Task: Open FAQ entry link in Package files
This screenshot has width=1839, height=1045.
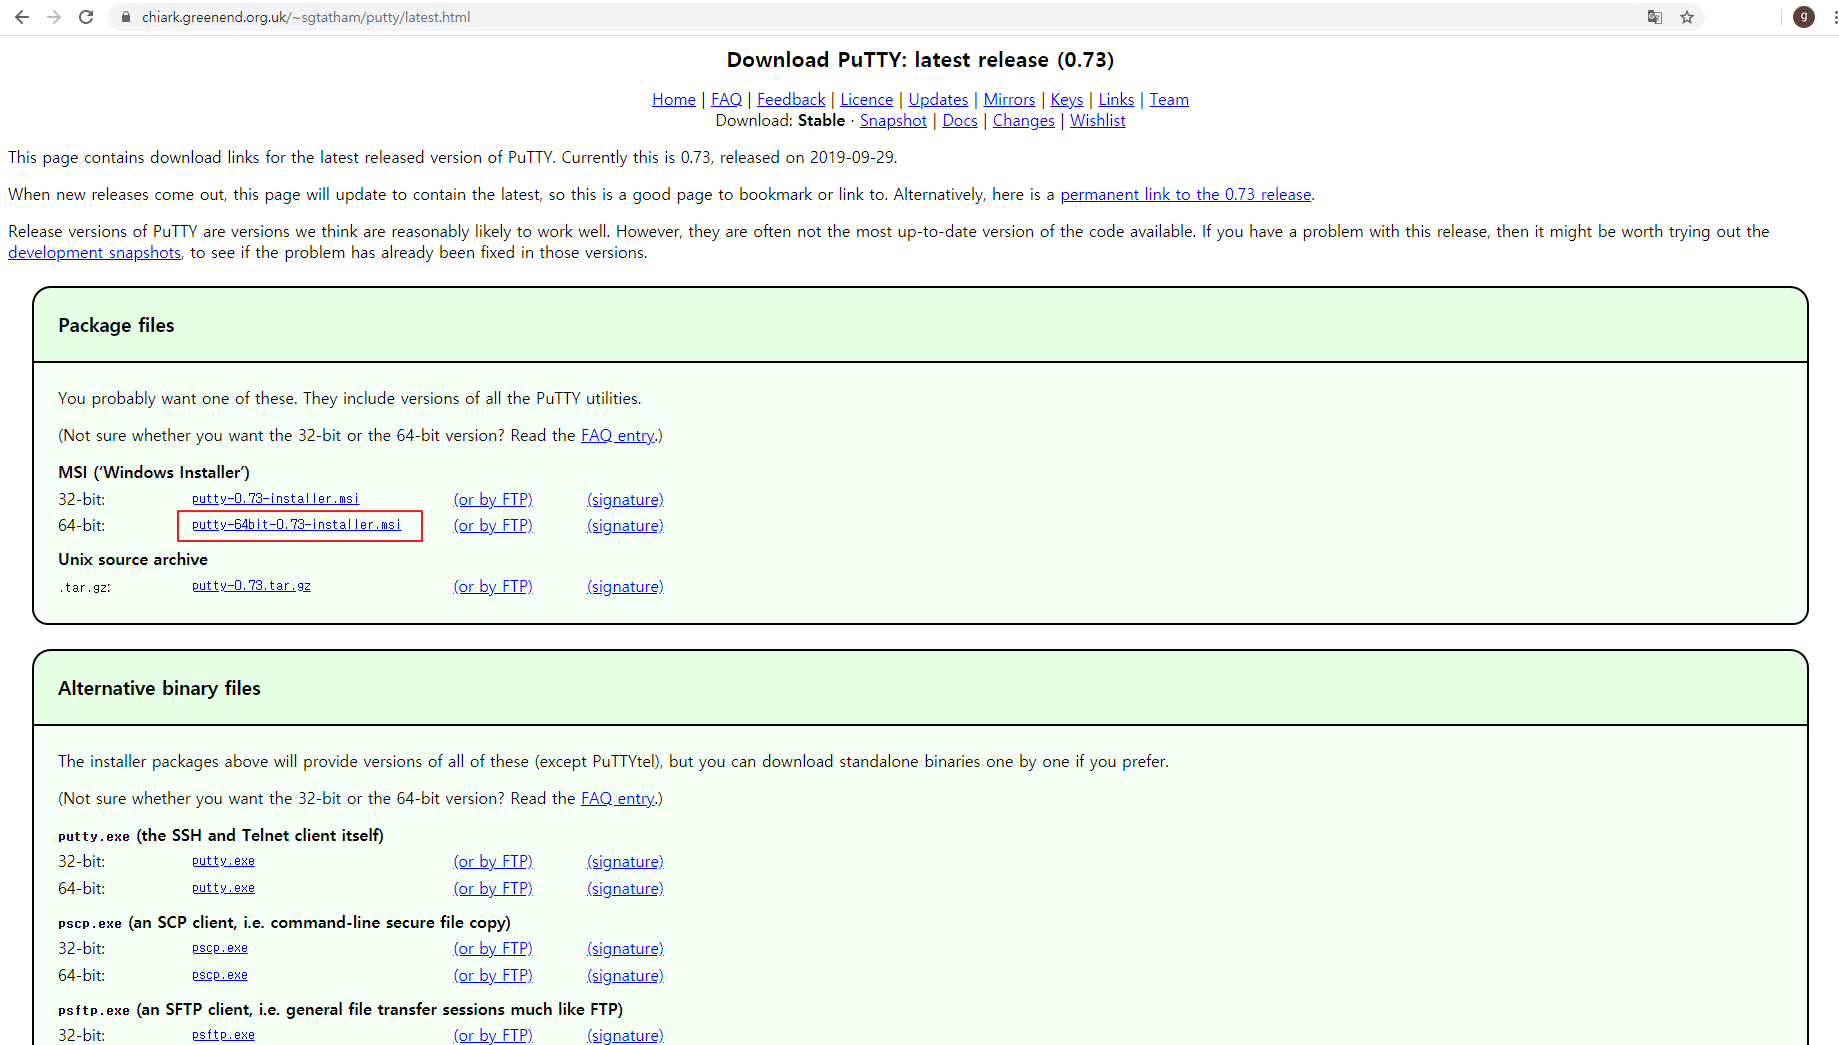Action: 618,435
